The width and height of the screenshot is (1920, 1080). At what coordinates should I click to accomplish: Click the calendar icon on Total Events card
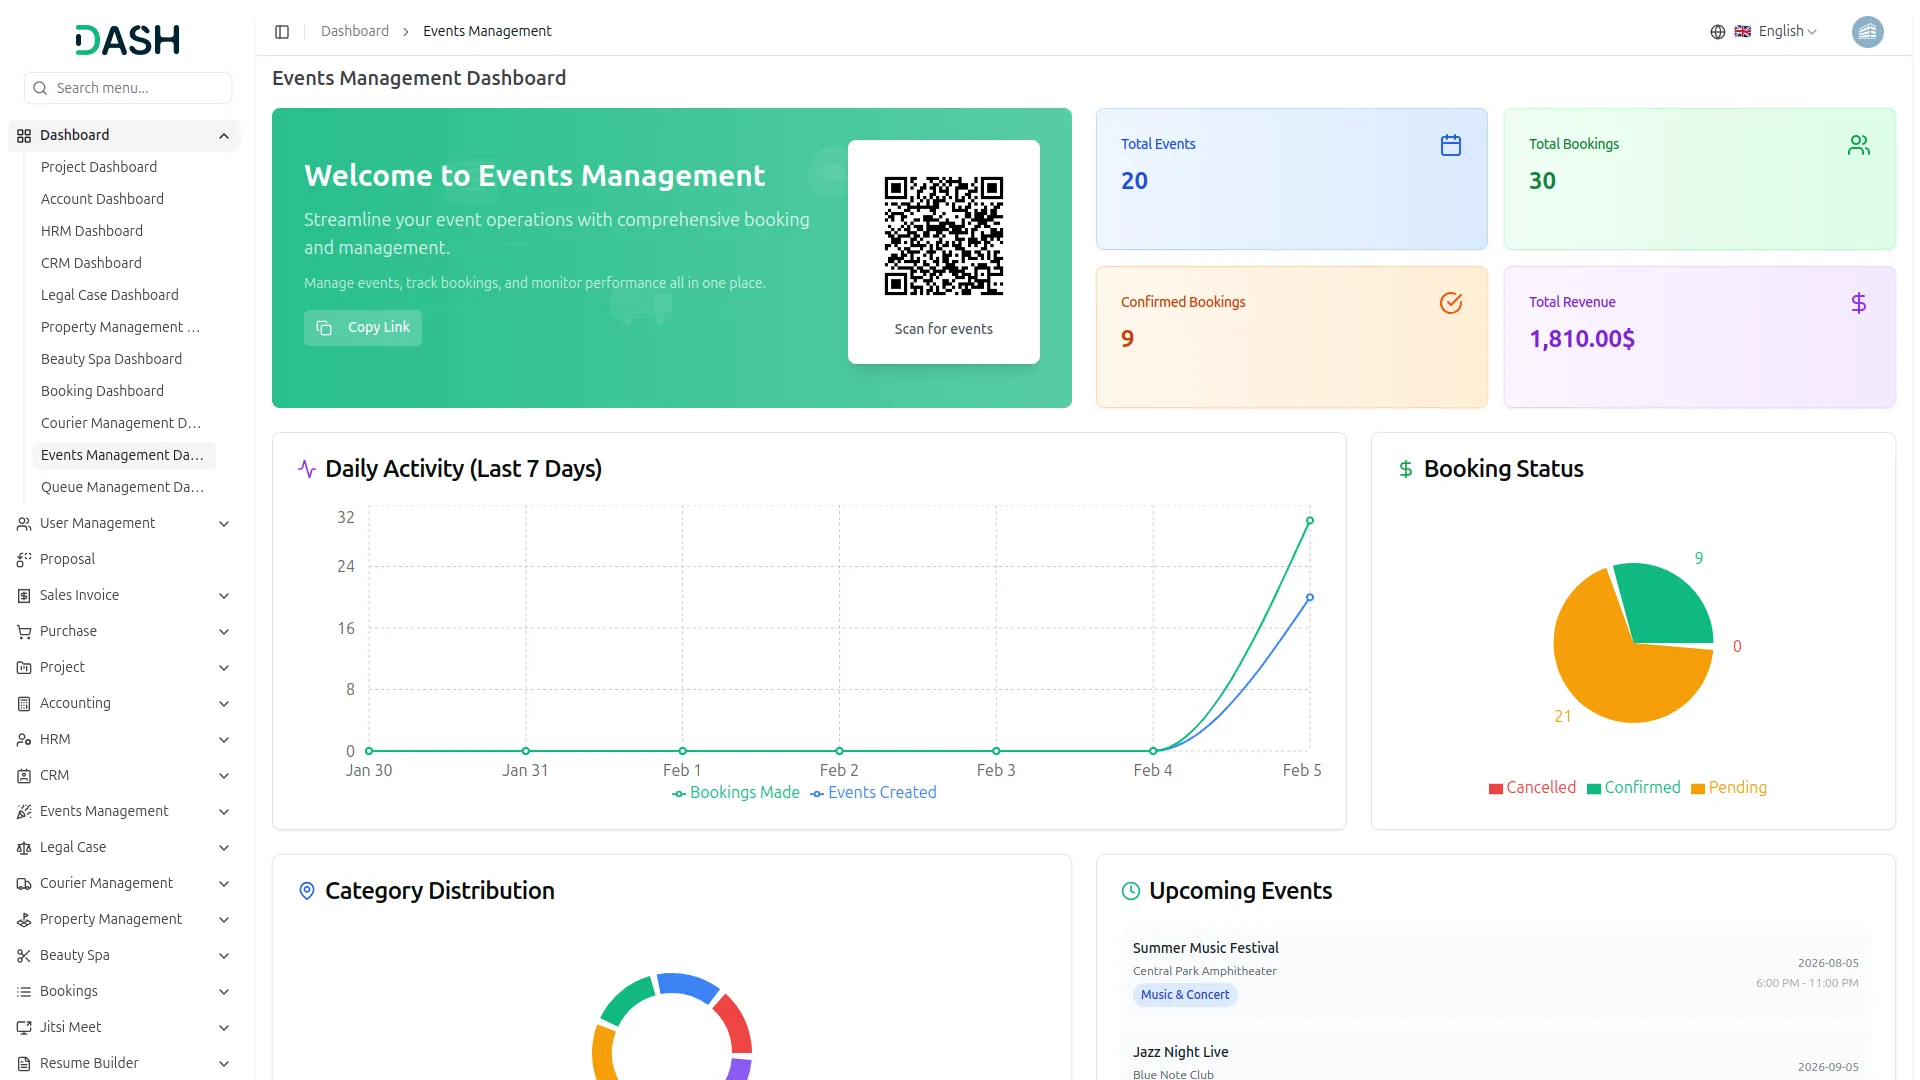point(1451,145)
